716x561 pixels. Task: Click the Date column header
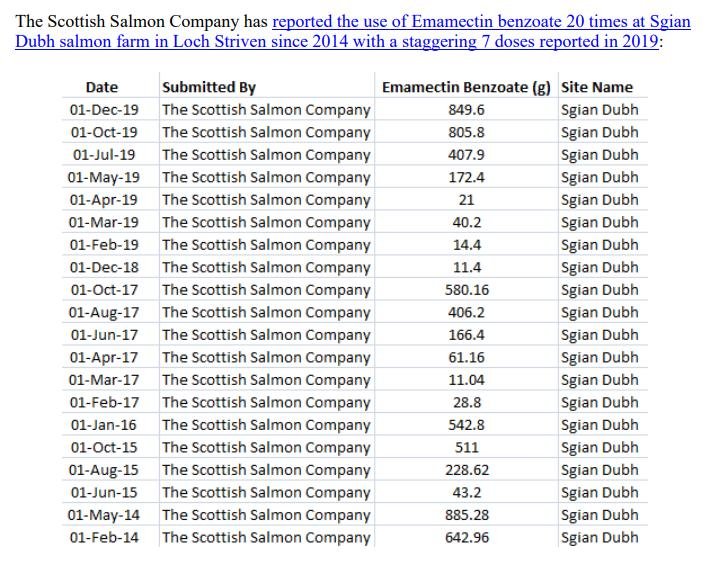(102, 87)
